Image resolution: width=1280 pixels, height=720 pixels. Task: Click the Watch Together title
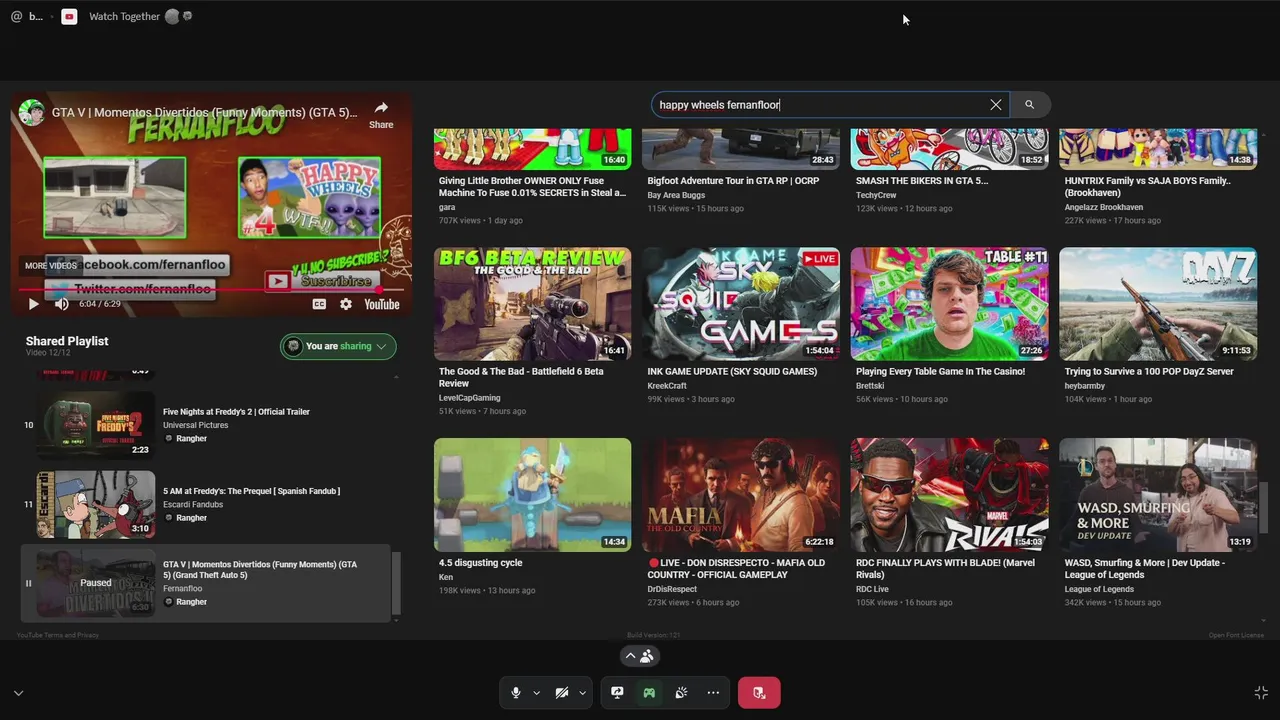[x=124, y=16]
